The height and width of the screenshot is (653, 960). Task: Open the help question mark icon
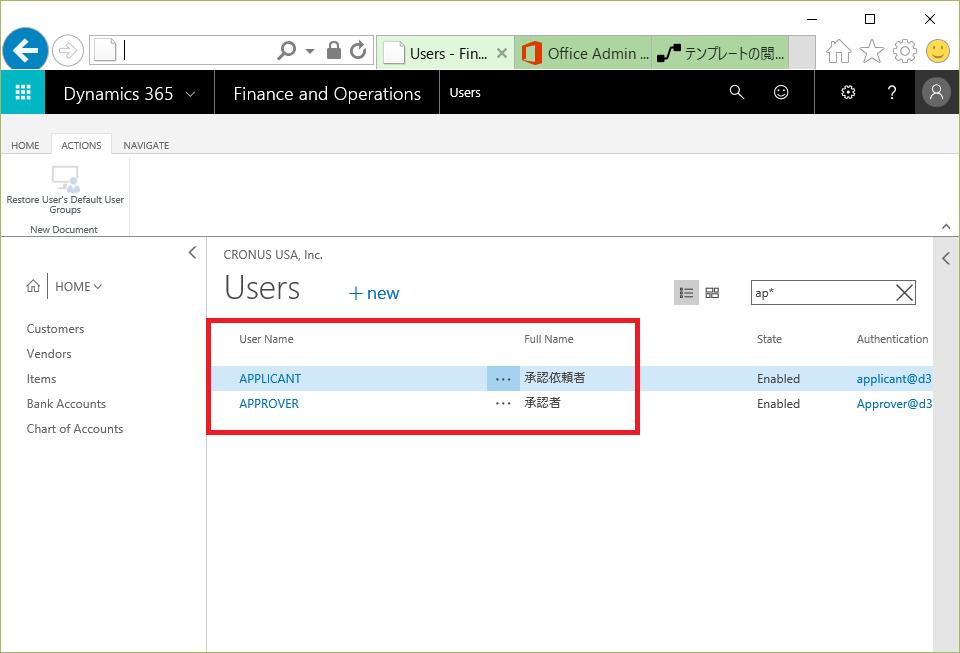892,92
